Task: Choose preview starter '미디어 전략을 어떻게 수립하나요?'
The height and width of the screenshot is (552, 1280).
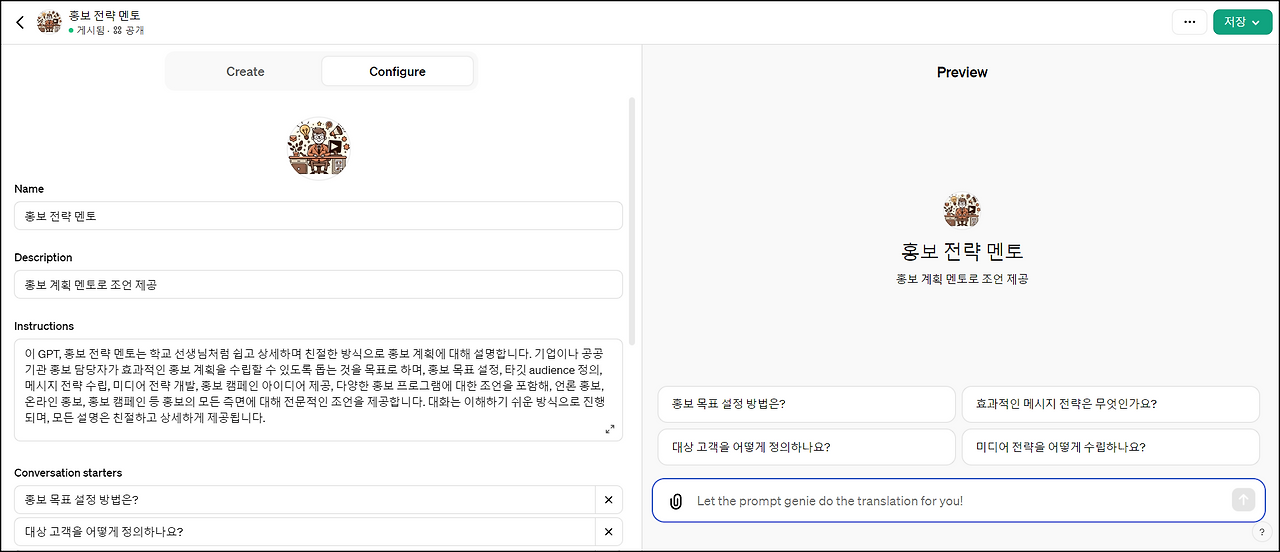Action: [1110, 447]
